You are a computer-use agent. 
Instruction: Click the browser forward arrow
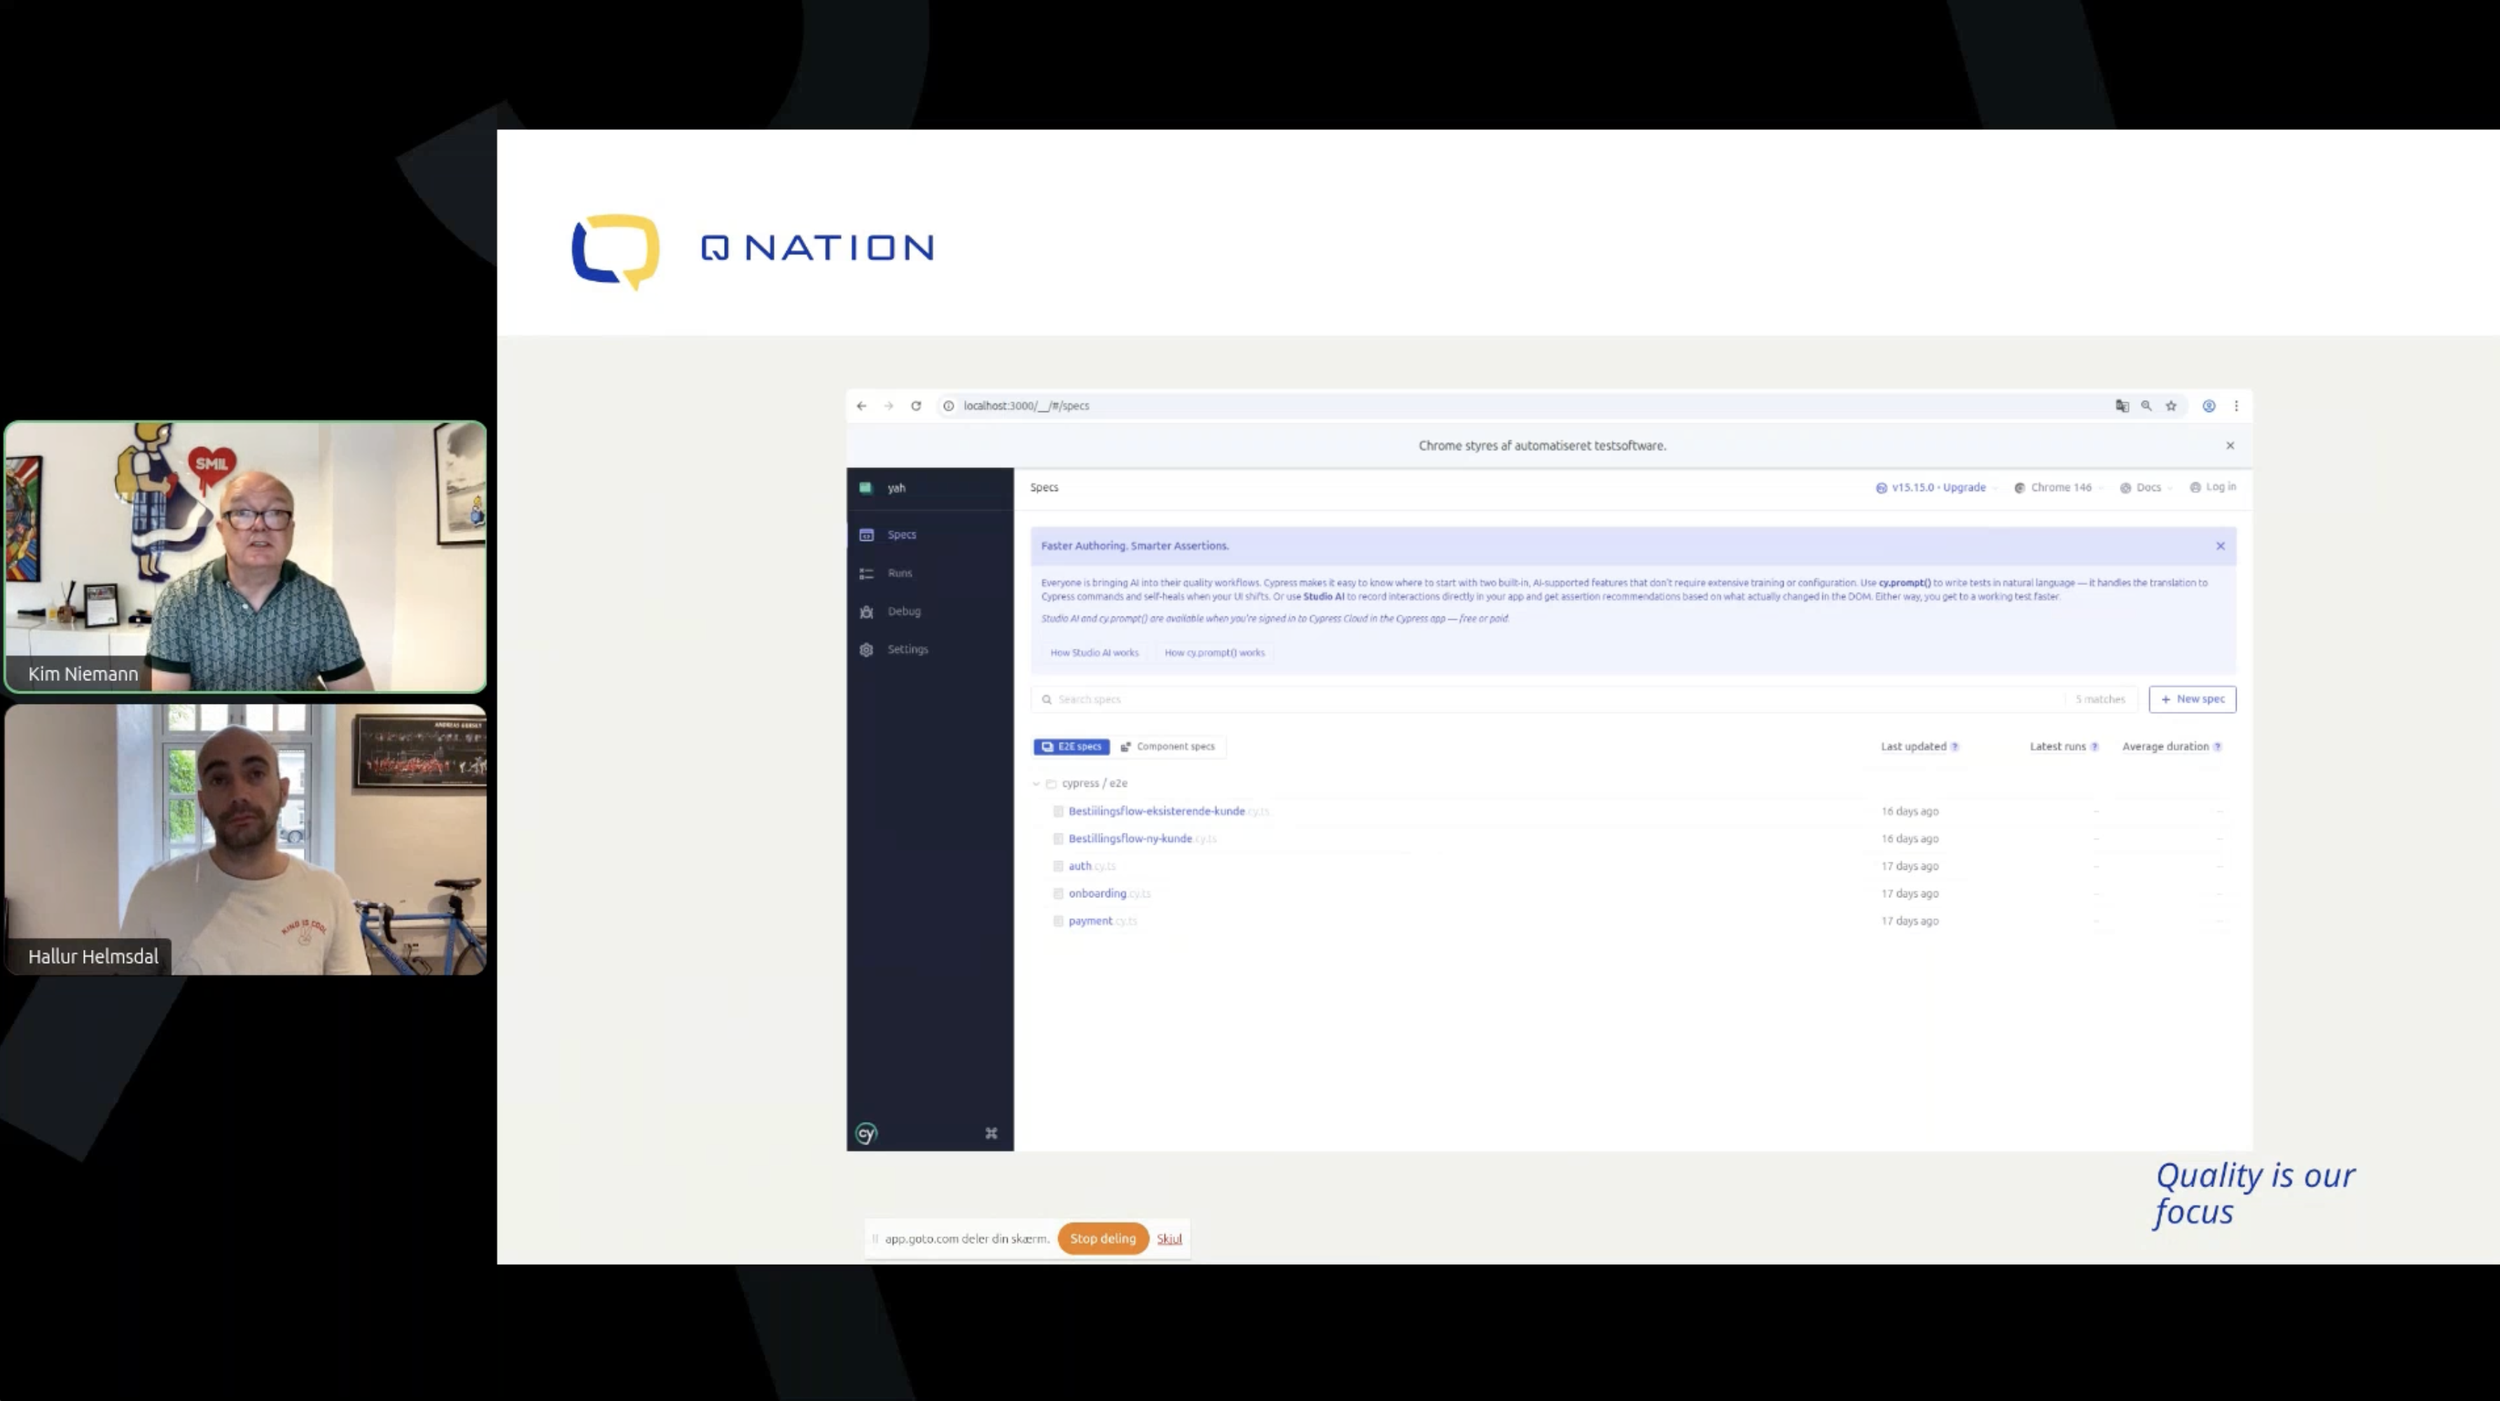(x=888, y=406)
